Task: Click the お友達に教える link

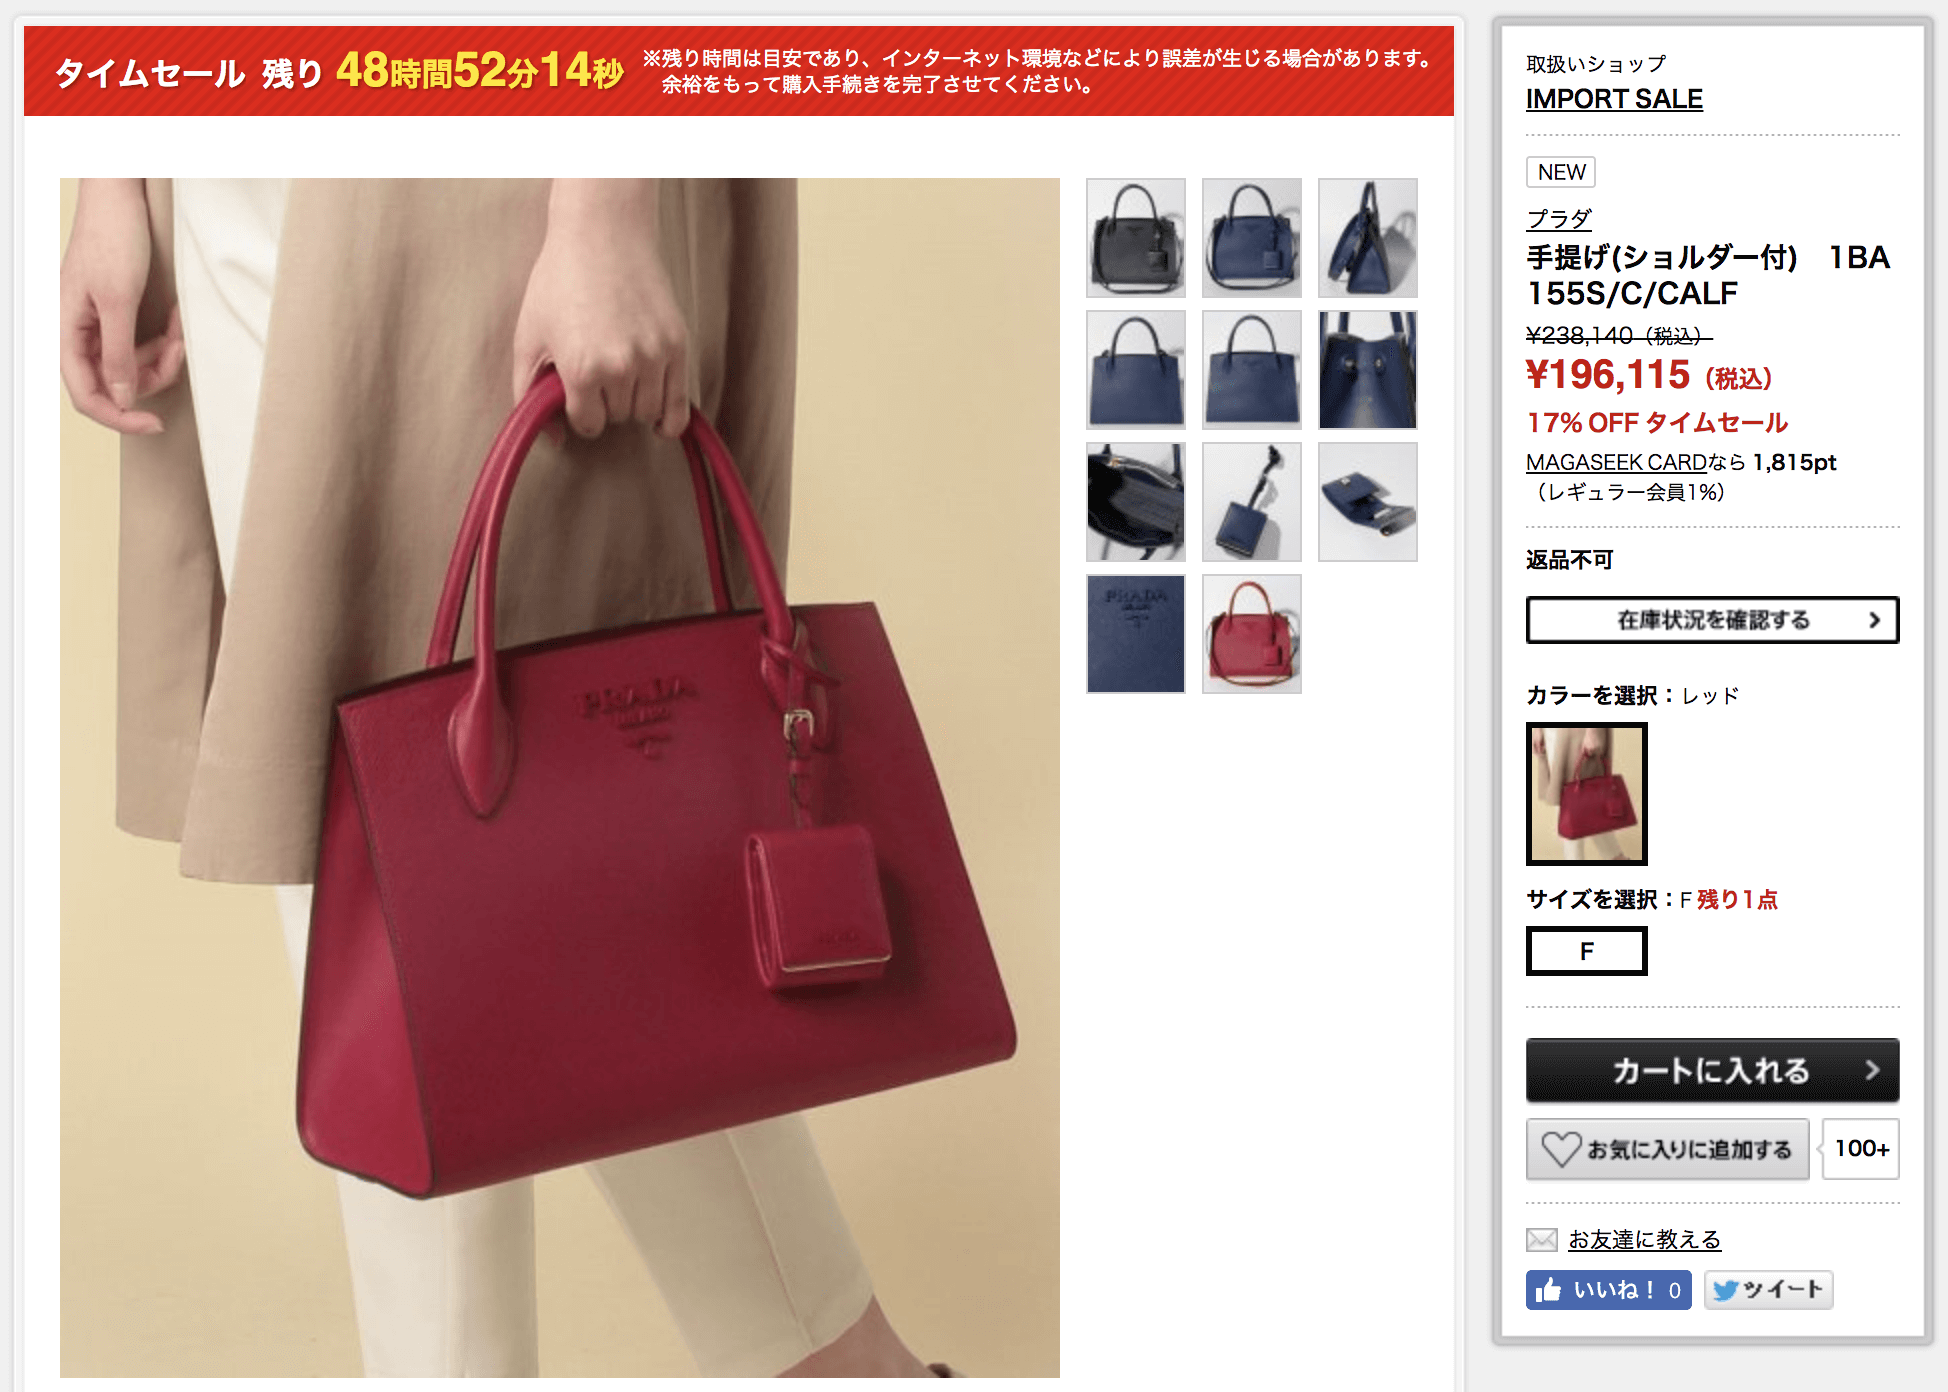Action: [1644, 1240]
